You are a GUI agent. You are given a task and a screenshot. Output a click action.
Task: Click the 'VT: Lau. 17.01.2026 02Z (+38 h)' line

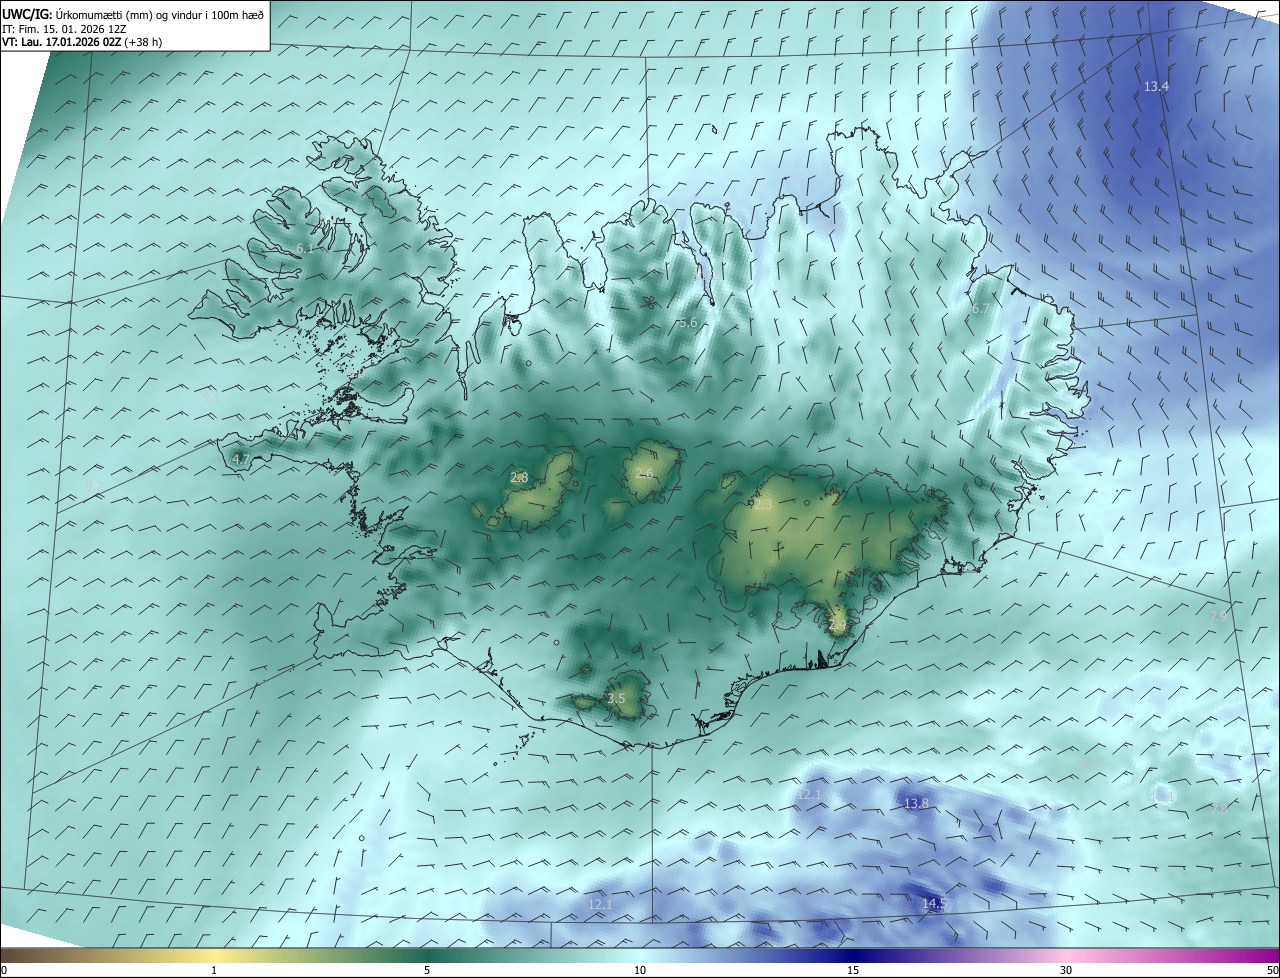click(x=82, y=42)
